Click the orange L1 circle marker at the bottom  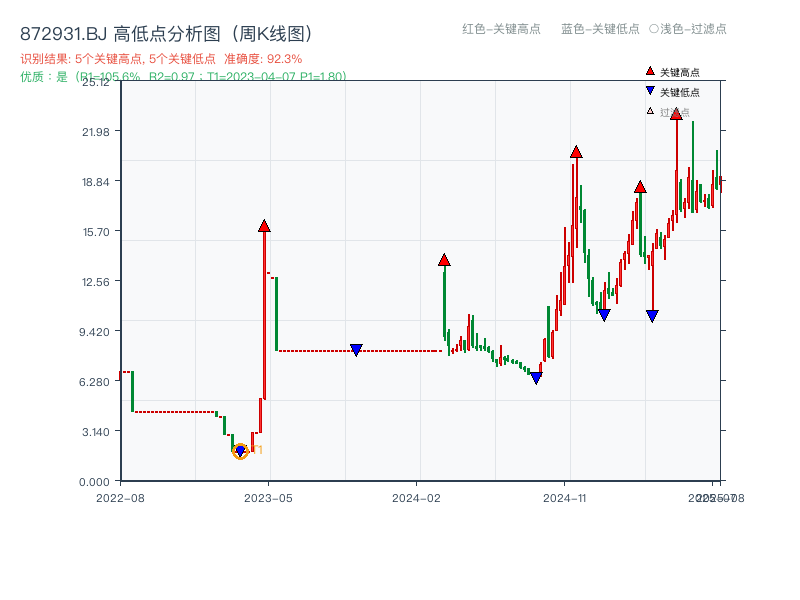tap(240, 451)
